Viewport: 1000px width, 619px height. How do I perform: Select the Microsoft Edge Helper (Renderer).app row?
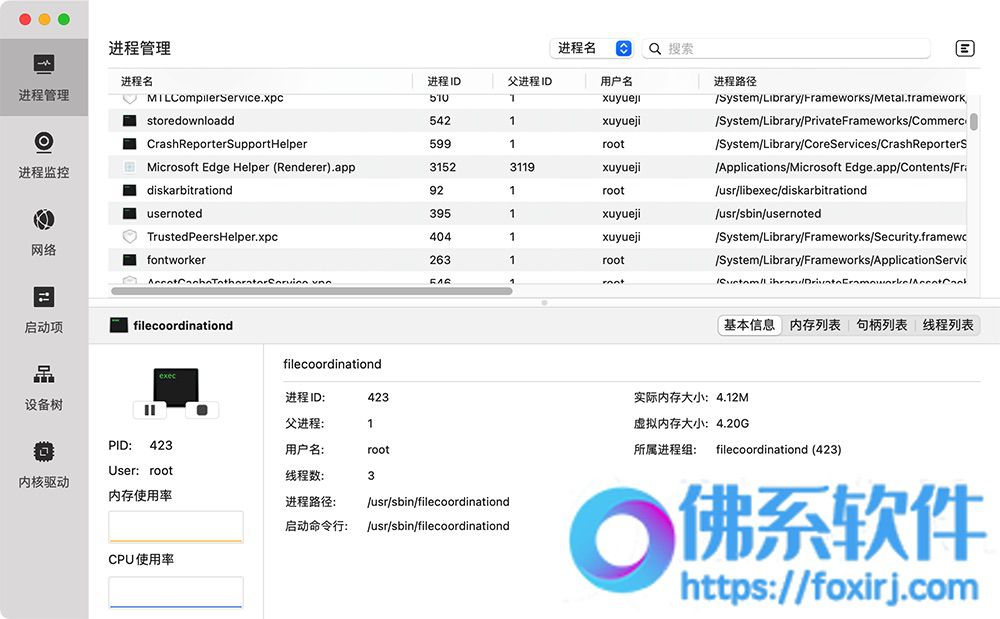point(251,167)
